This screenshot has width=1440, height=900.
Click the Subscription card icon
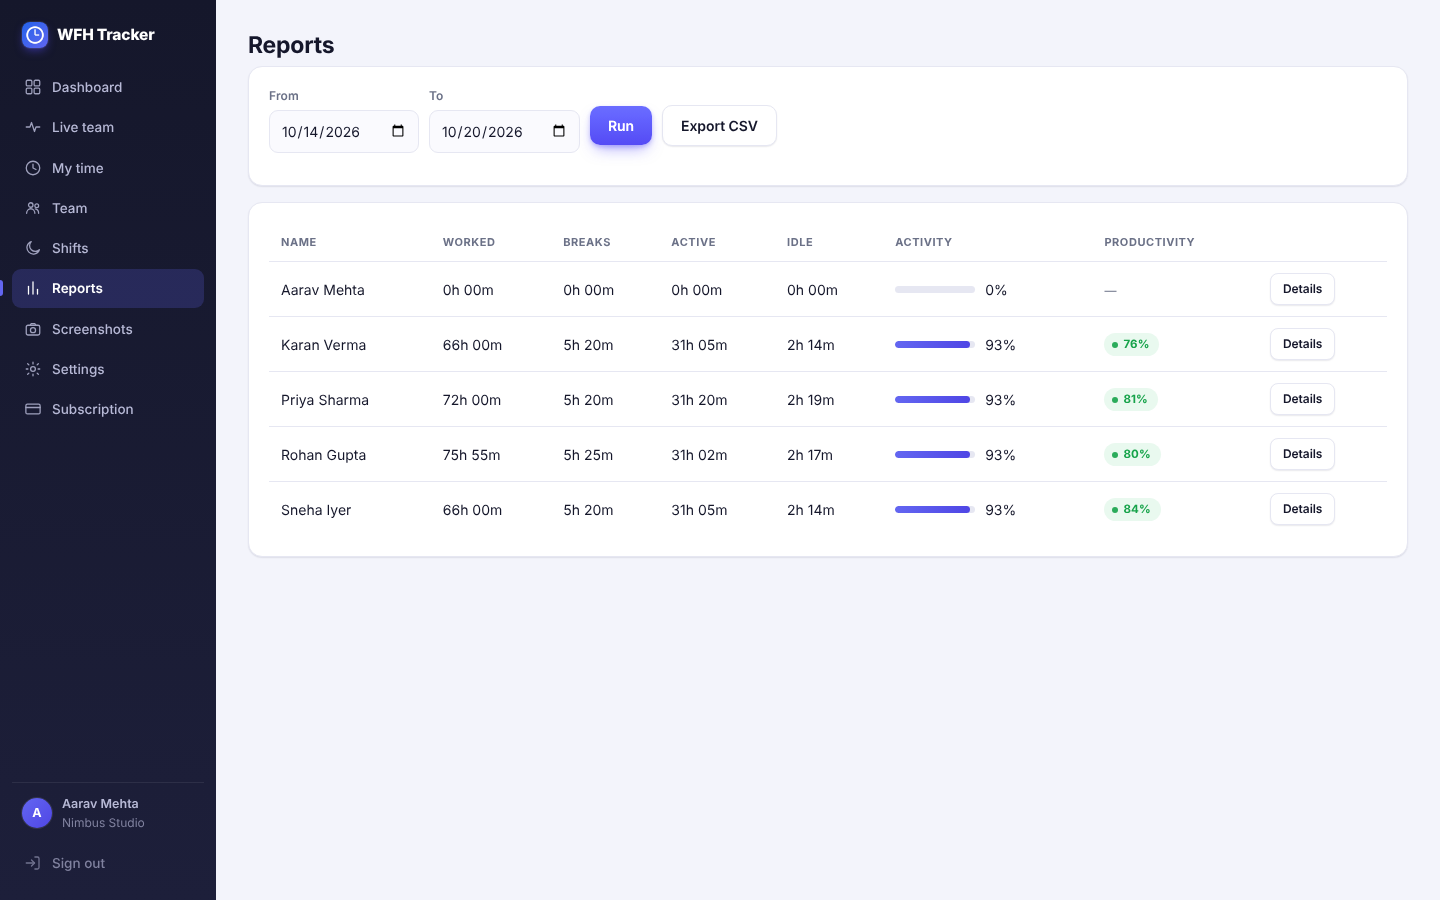pos(33,409)
